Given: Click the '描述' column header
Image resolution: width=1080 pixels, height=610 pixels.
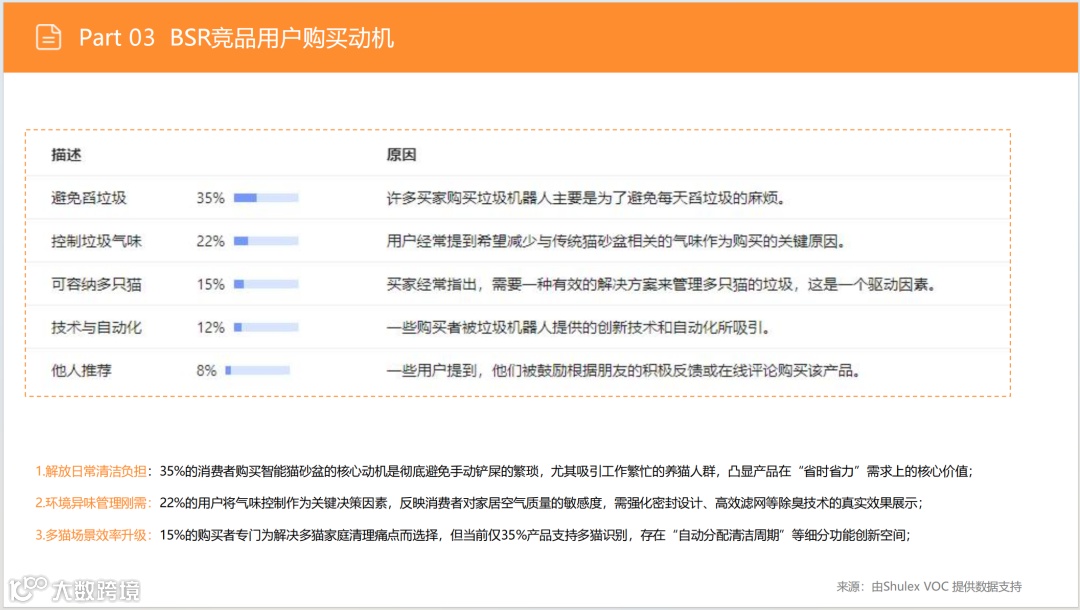Looking at the screenshot, I should coord(66,155).
